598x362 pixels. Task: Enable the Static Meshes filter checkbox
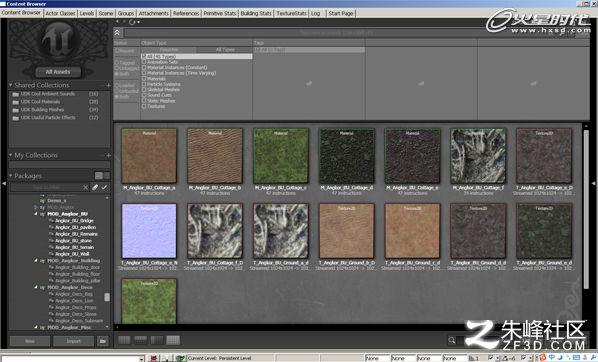(144, 101)
